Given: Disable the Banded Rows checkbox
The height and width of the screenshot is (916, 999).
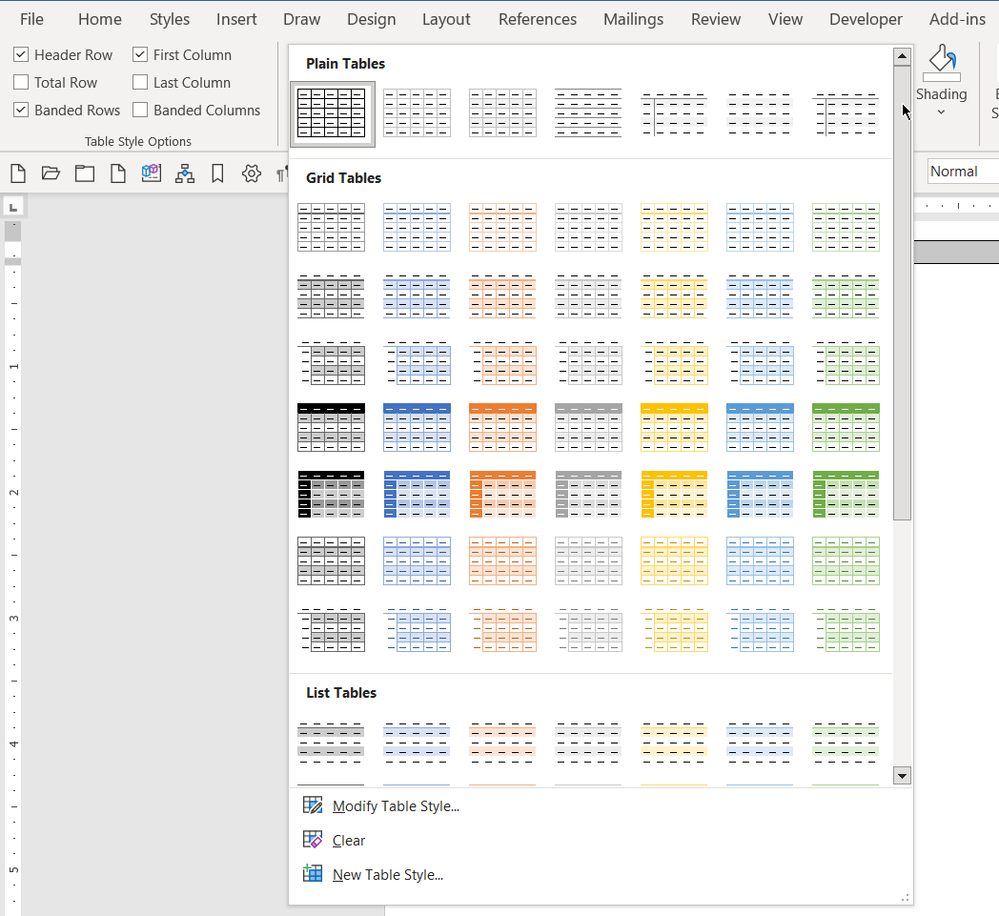Looking at the screenshot, I should tap(21, 110).
